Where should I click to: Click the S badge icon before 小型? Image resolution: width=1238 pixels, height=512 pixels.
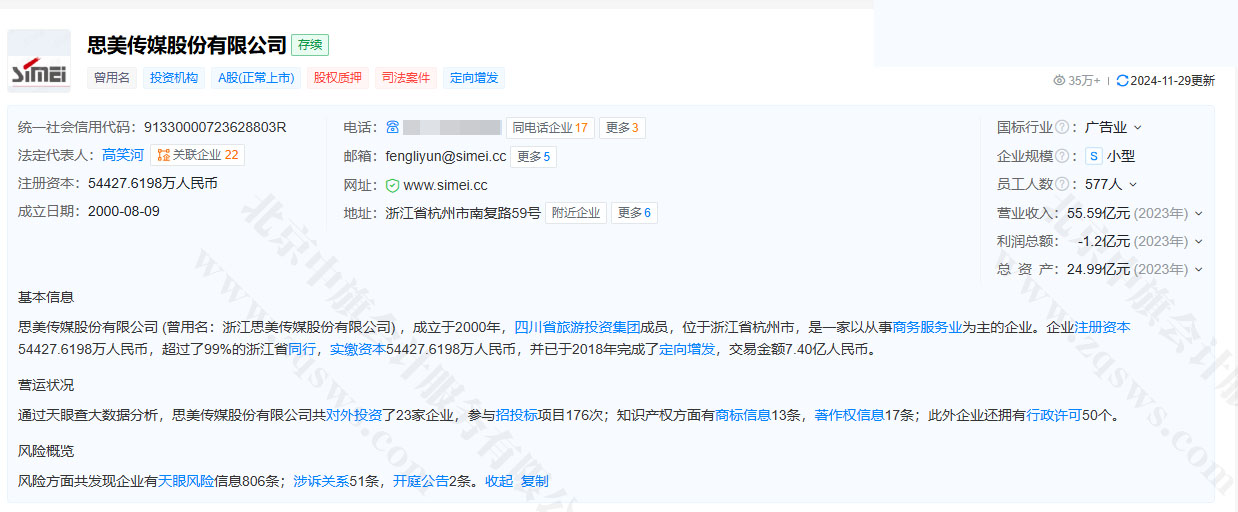(1094, 156)
